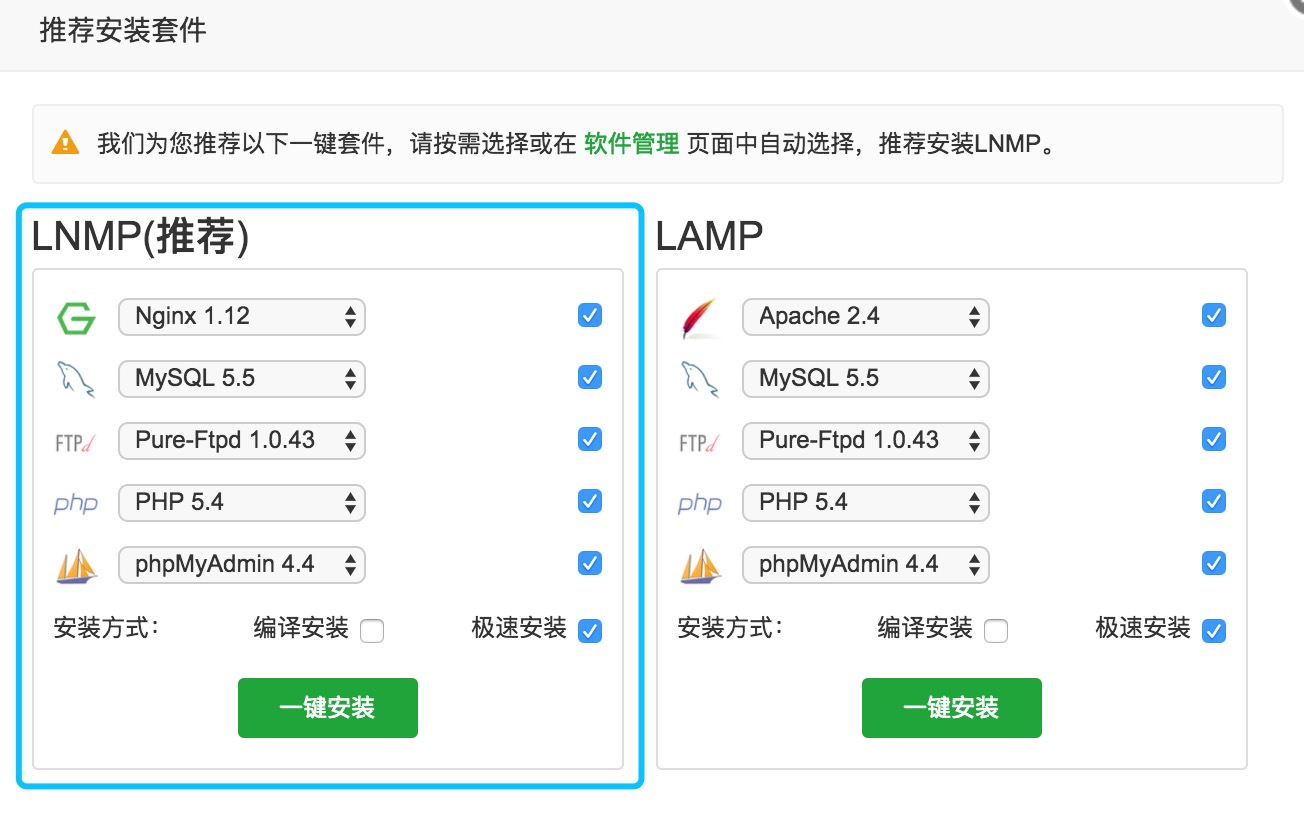Uncheck phpMyAdmin 4.4 checkbox in LNMP

click(x=590, y=563)
